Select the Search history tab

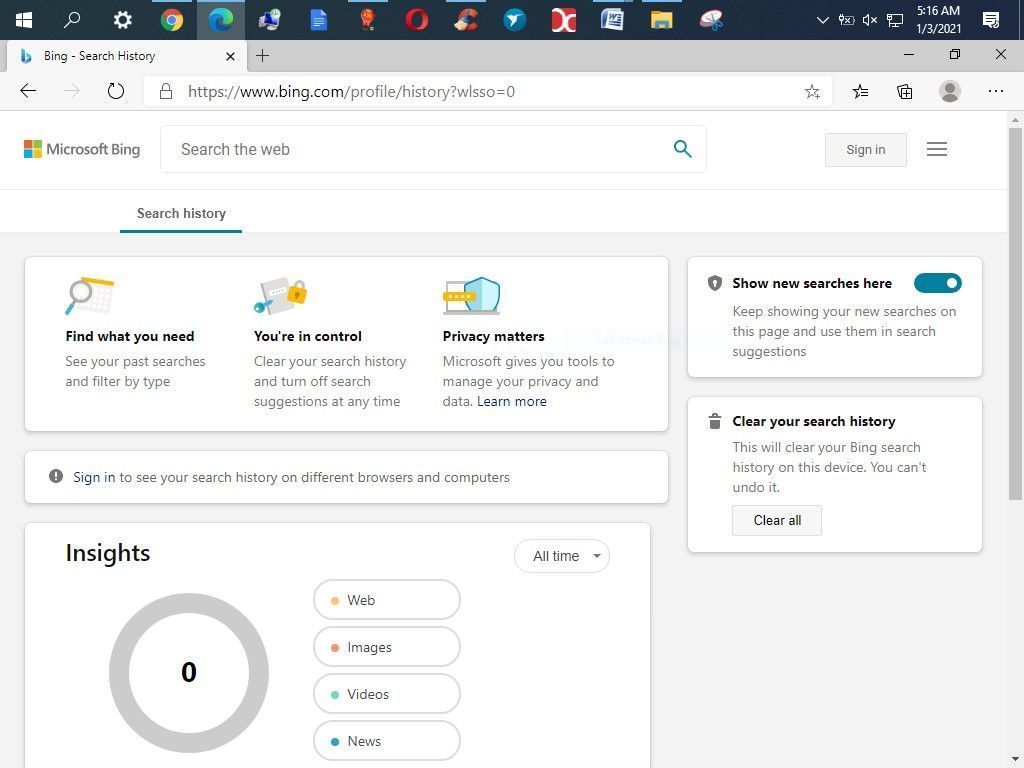coord(181,214)
